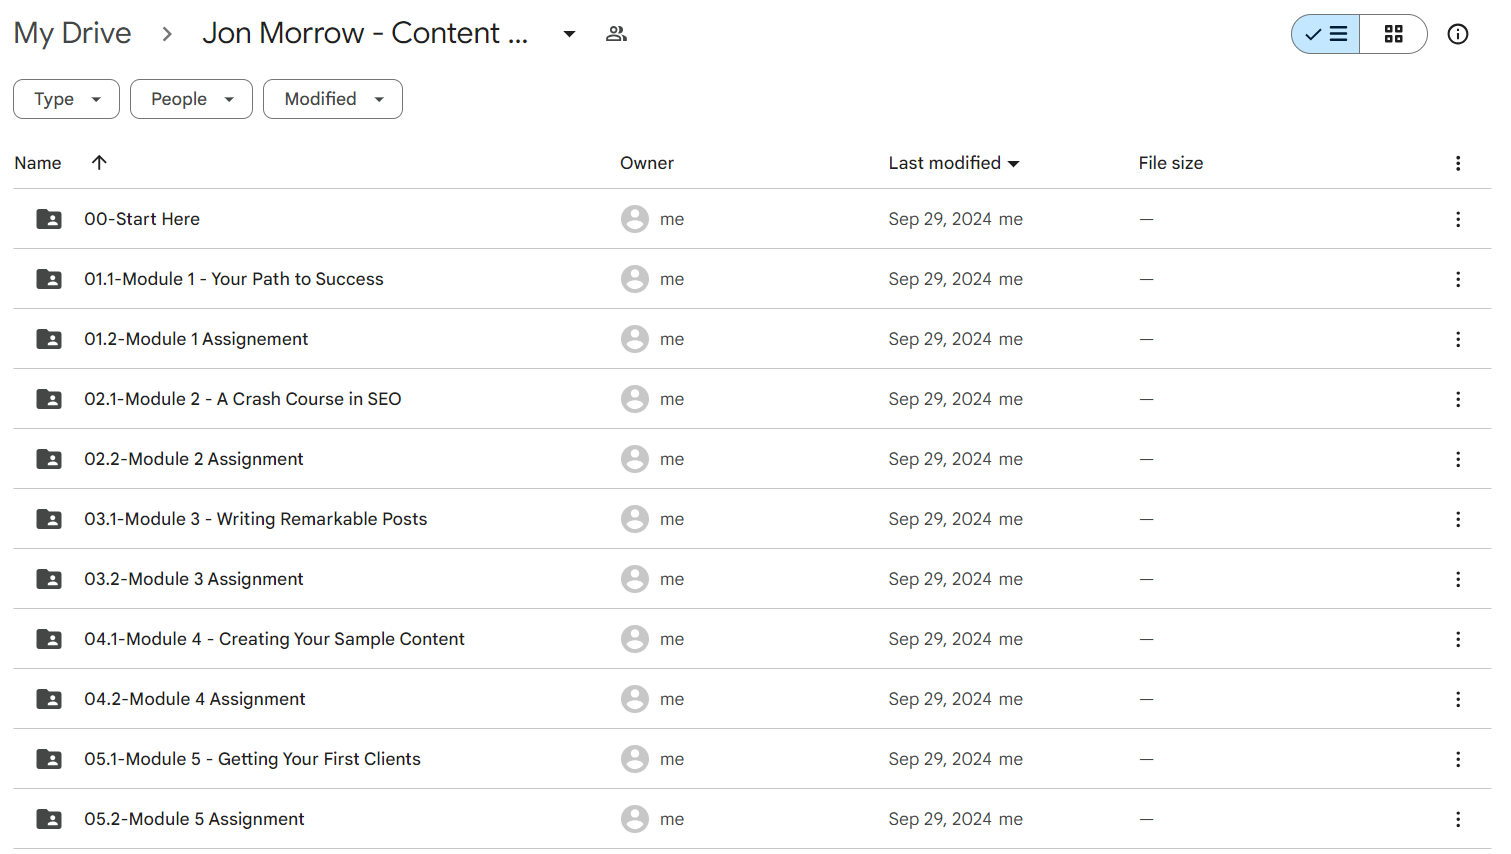The width and height of the screenshot is (1511, 854).
Task: Select the 04.1-Module 4 shared folder icon
Action: click(49, 639)
